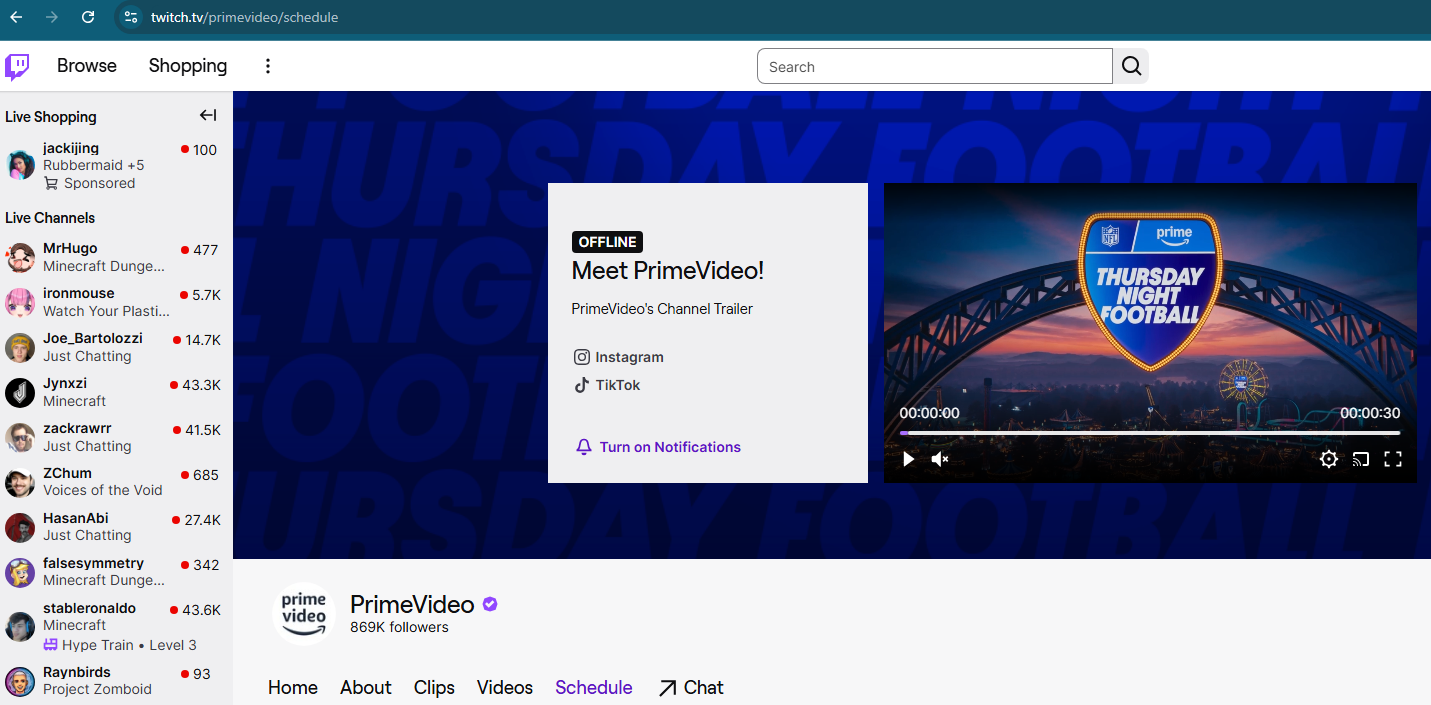The image size is (1431, 705).
Task: Switch to the Home tab
Action: [293, 687]
